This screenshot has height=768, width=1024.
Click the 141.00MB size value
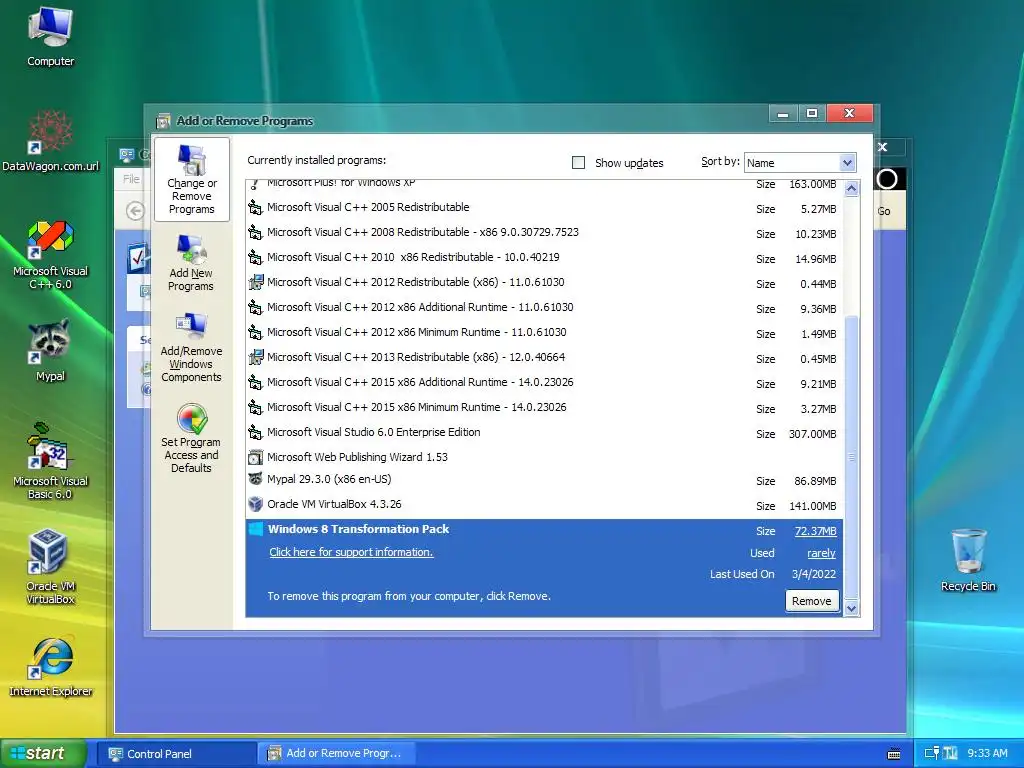[812, 506]
